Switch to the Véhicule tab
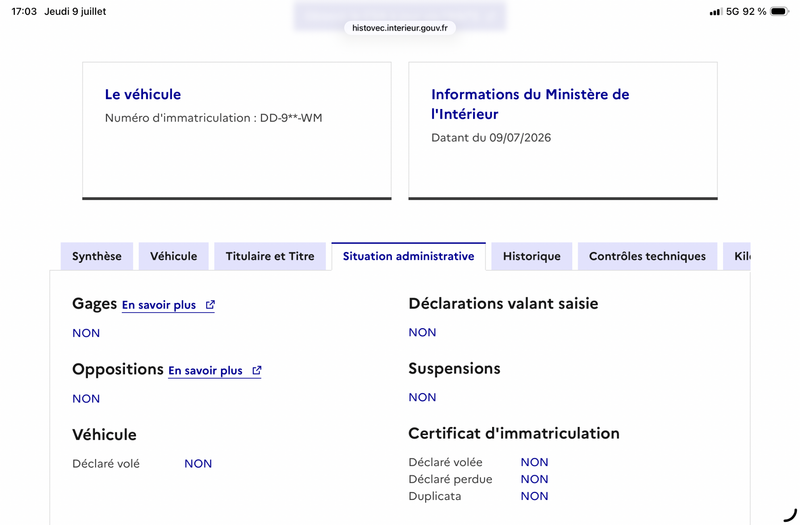800x525 pixels. point(173,256)
